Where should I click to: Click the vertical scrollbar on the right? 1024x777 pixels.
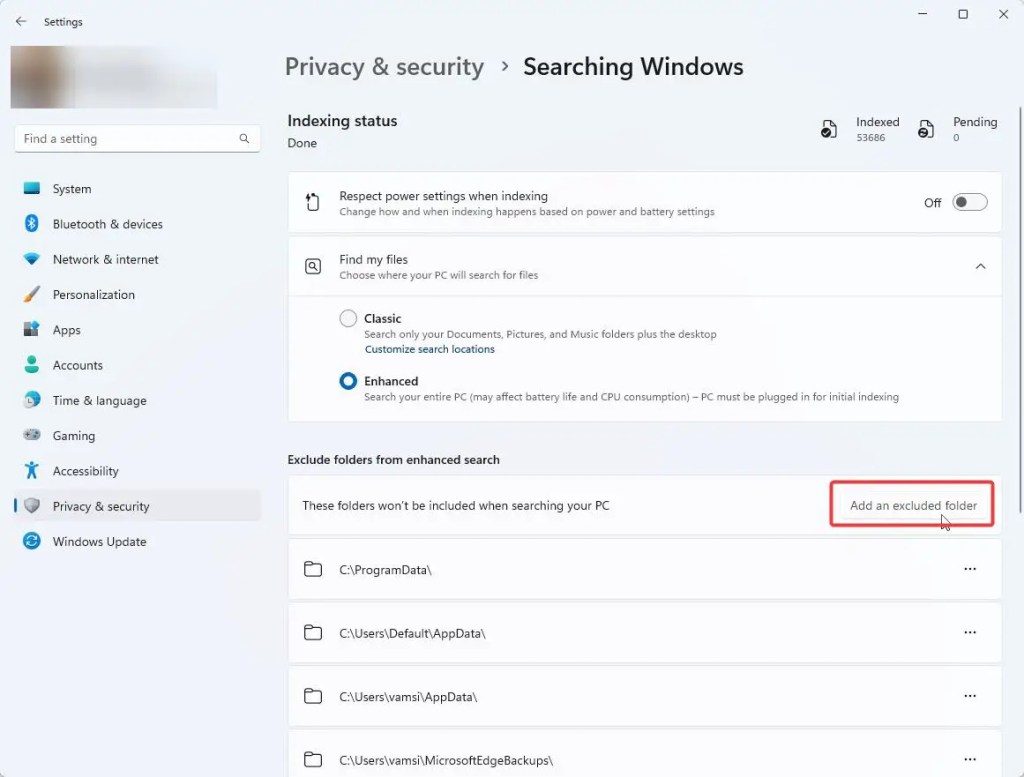click(1019, 310)
